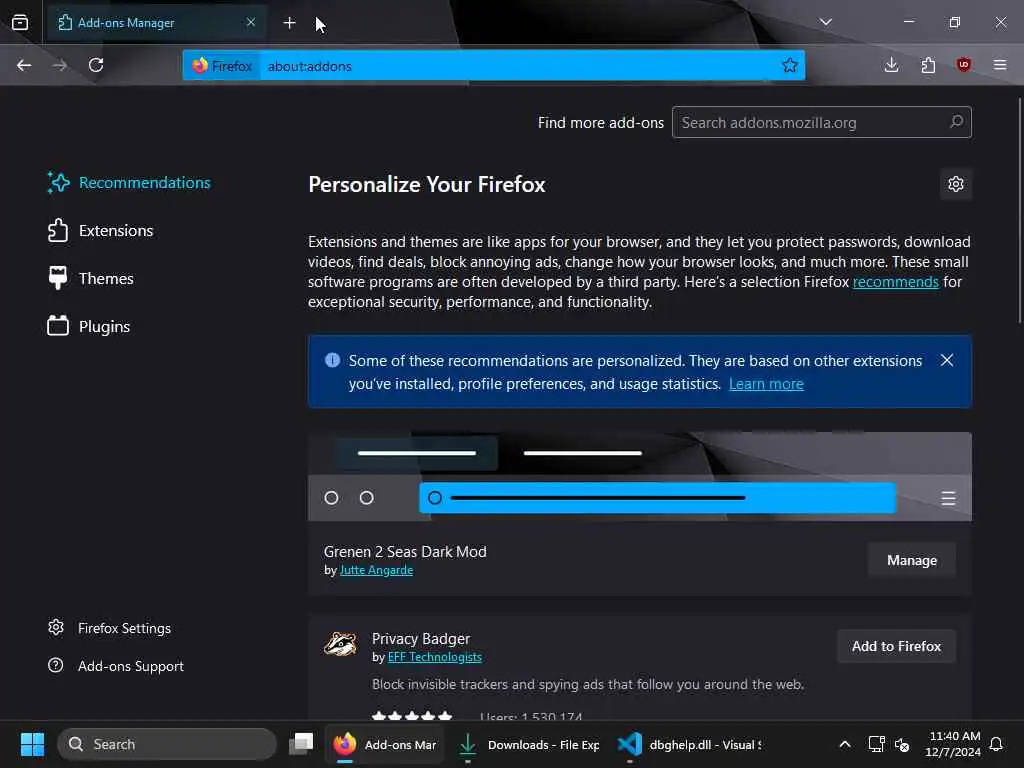Click the 'Personalize Your Firefox' heading

coord(426,185)
